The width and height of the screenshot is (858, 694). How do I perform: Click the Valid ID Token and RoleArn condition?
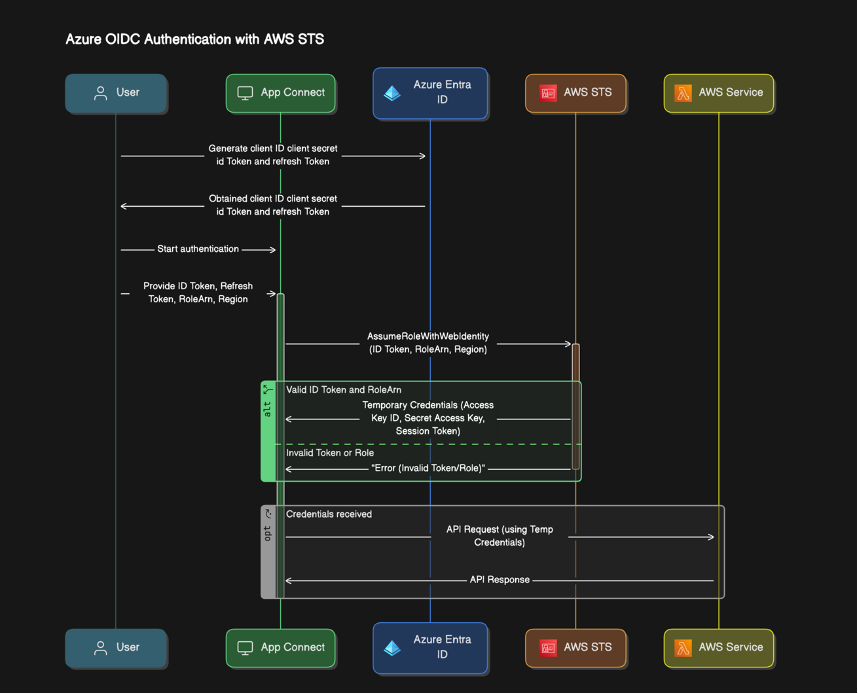coord(344,390)
